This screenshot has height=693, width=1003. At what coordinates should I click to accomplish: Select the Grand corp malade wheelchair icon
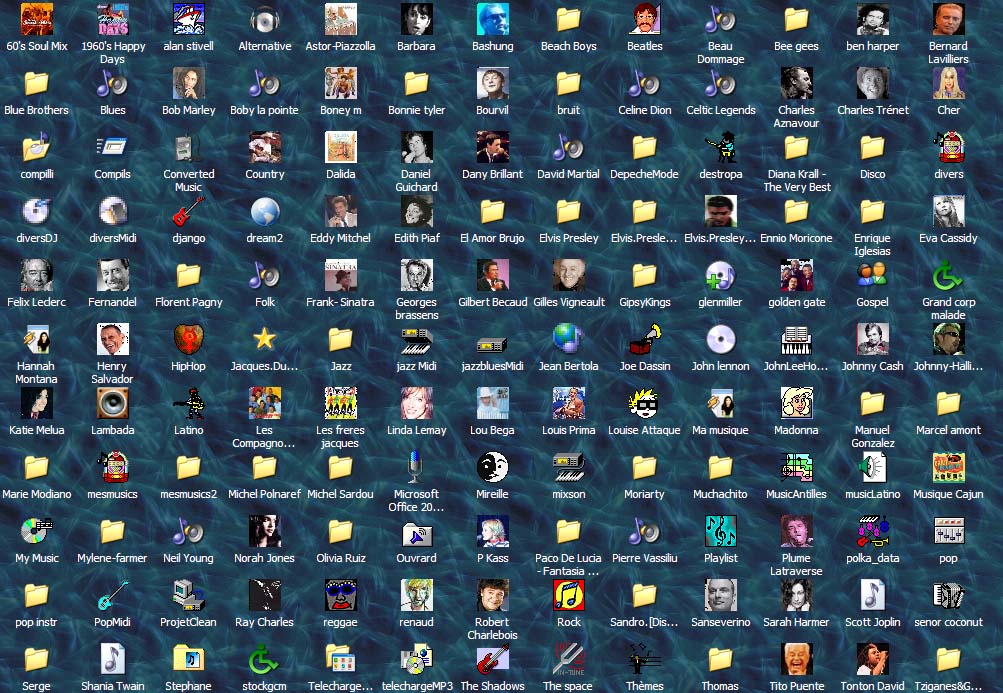[x=949, y=275]
